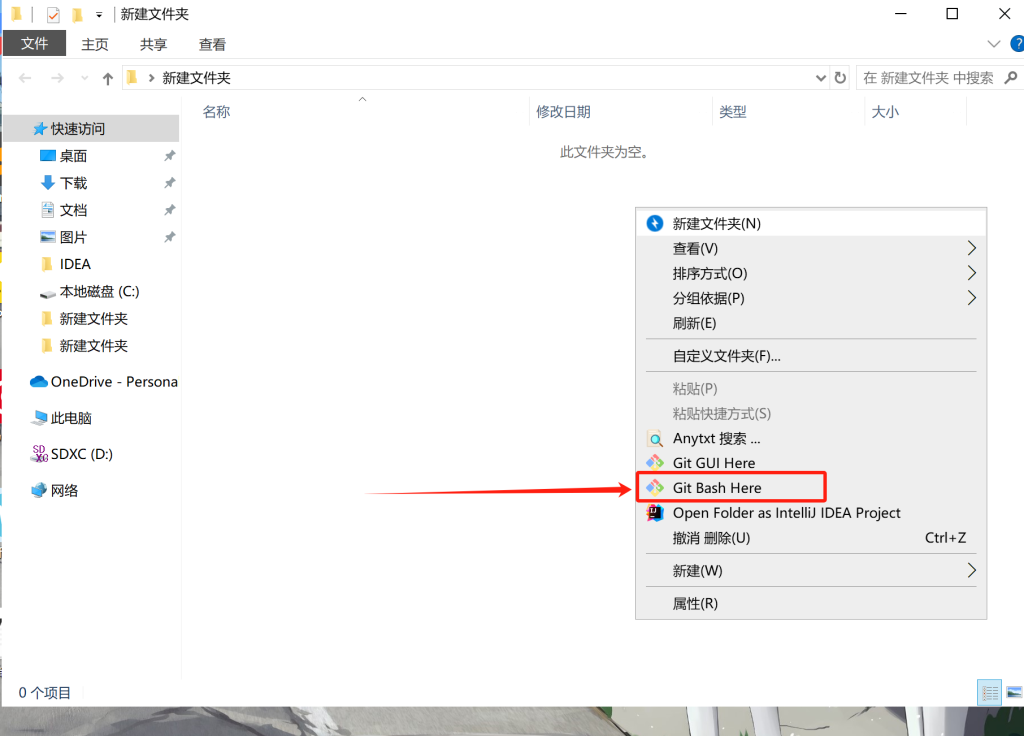Switch to large thumbnails view icon
The image size is (1024, 736).
click(1013, 692)
